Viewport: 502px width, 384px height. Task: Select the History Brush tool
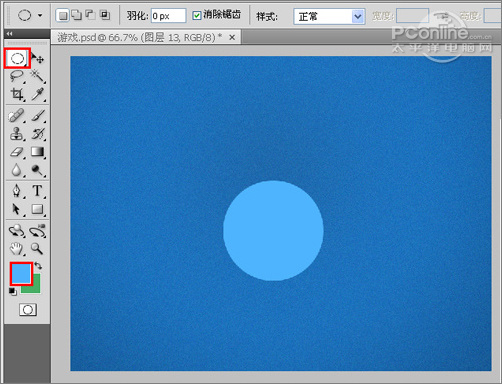[38, 134]
